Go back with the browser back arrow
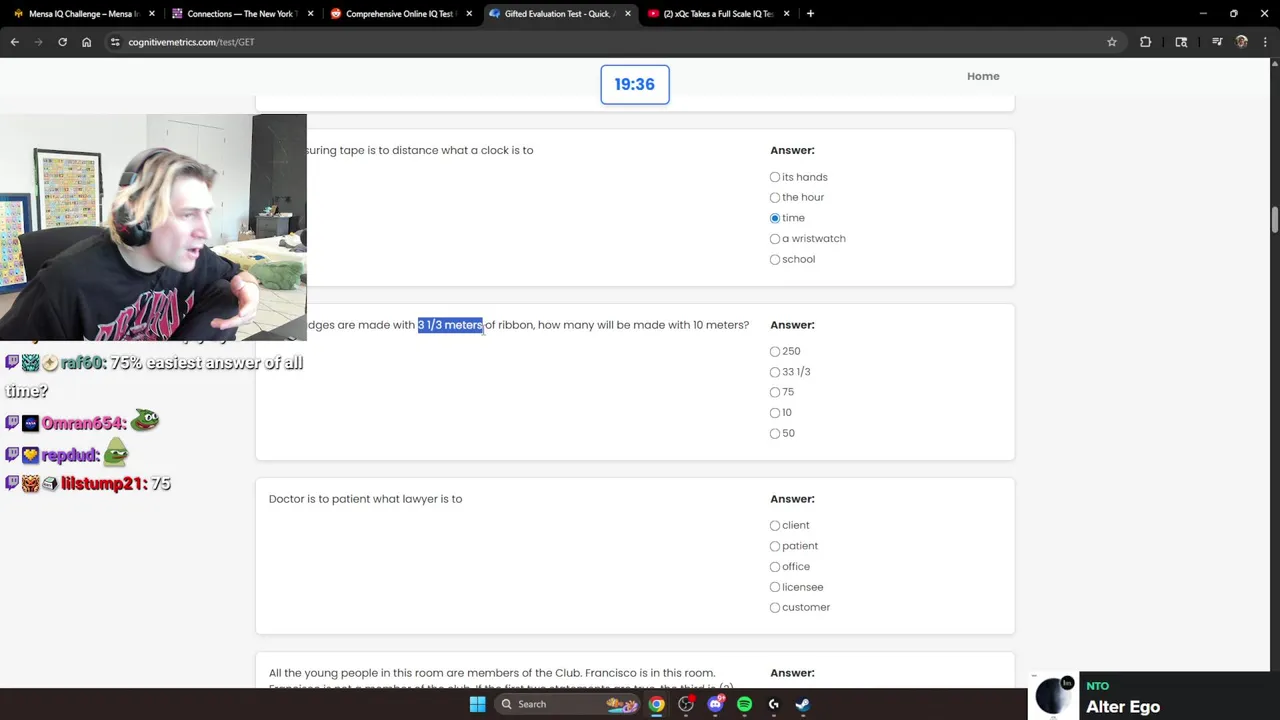The height and width of the screenshot is (720, 1280). tap(15, 42)
